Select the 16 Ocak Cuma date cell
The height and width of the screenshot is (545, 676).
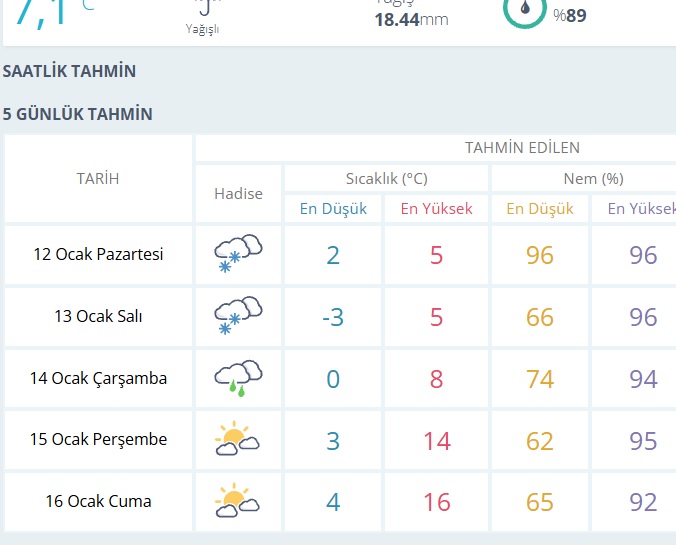pos(98,501)
